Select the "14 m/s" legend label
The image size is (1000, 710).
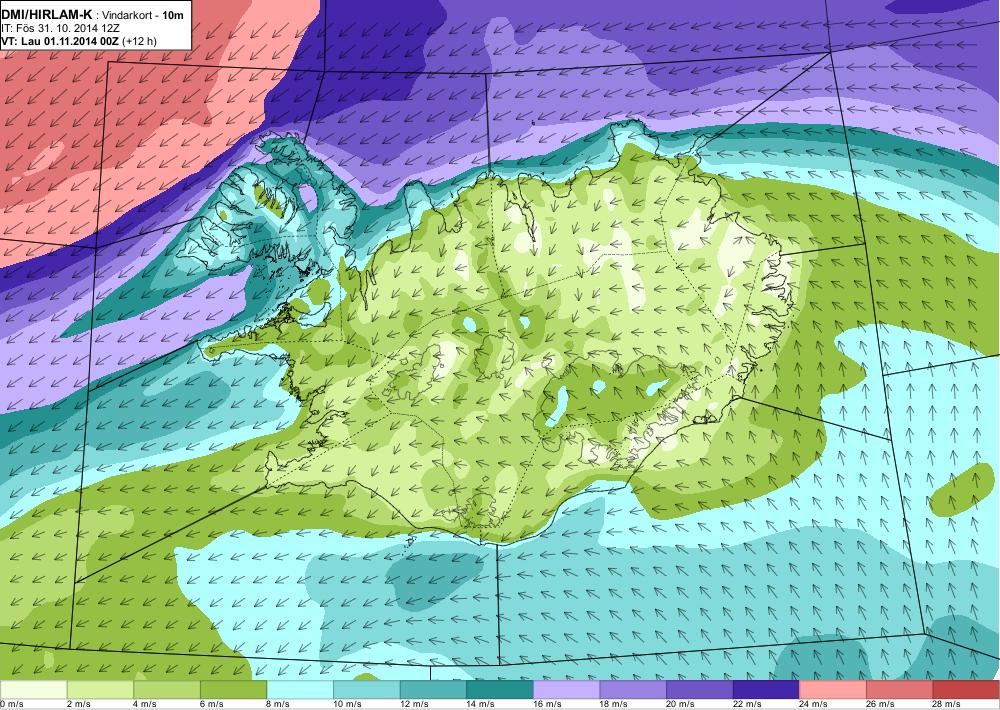pyautogui.click(x=482, y=704)
